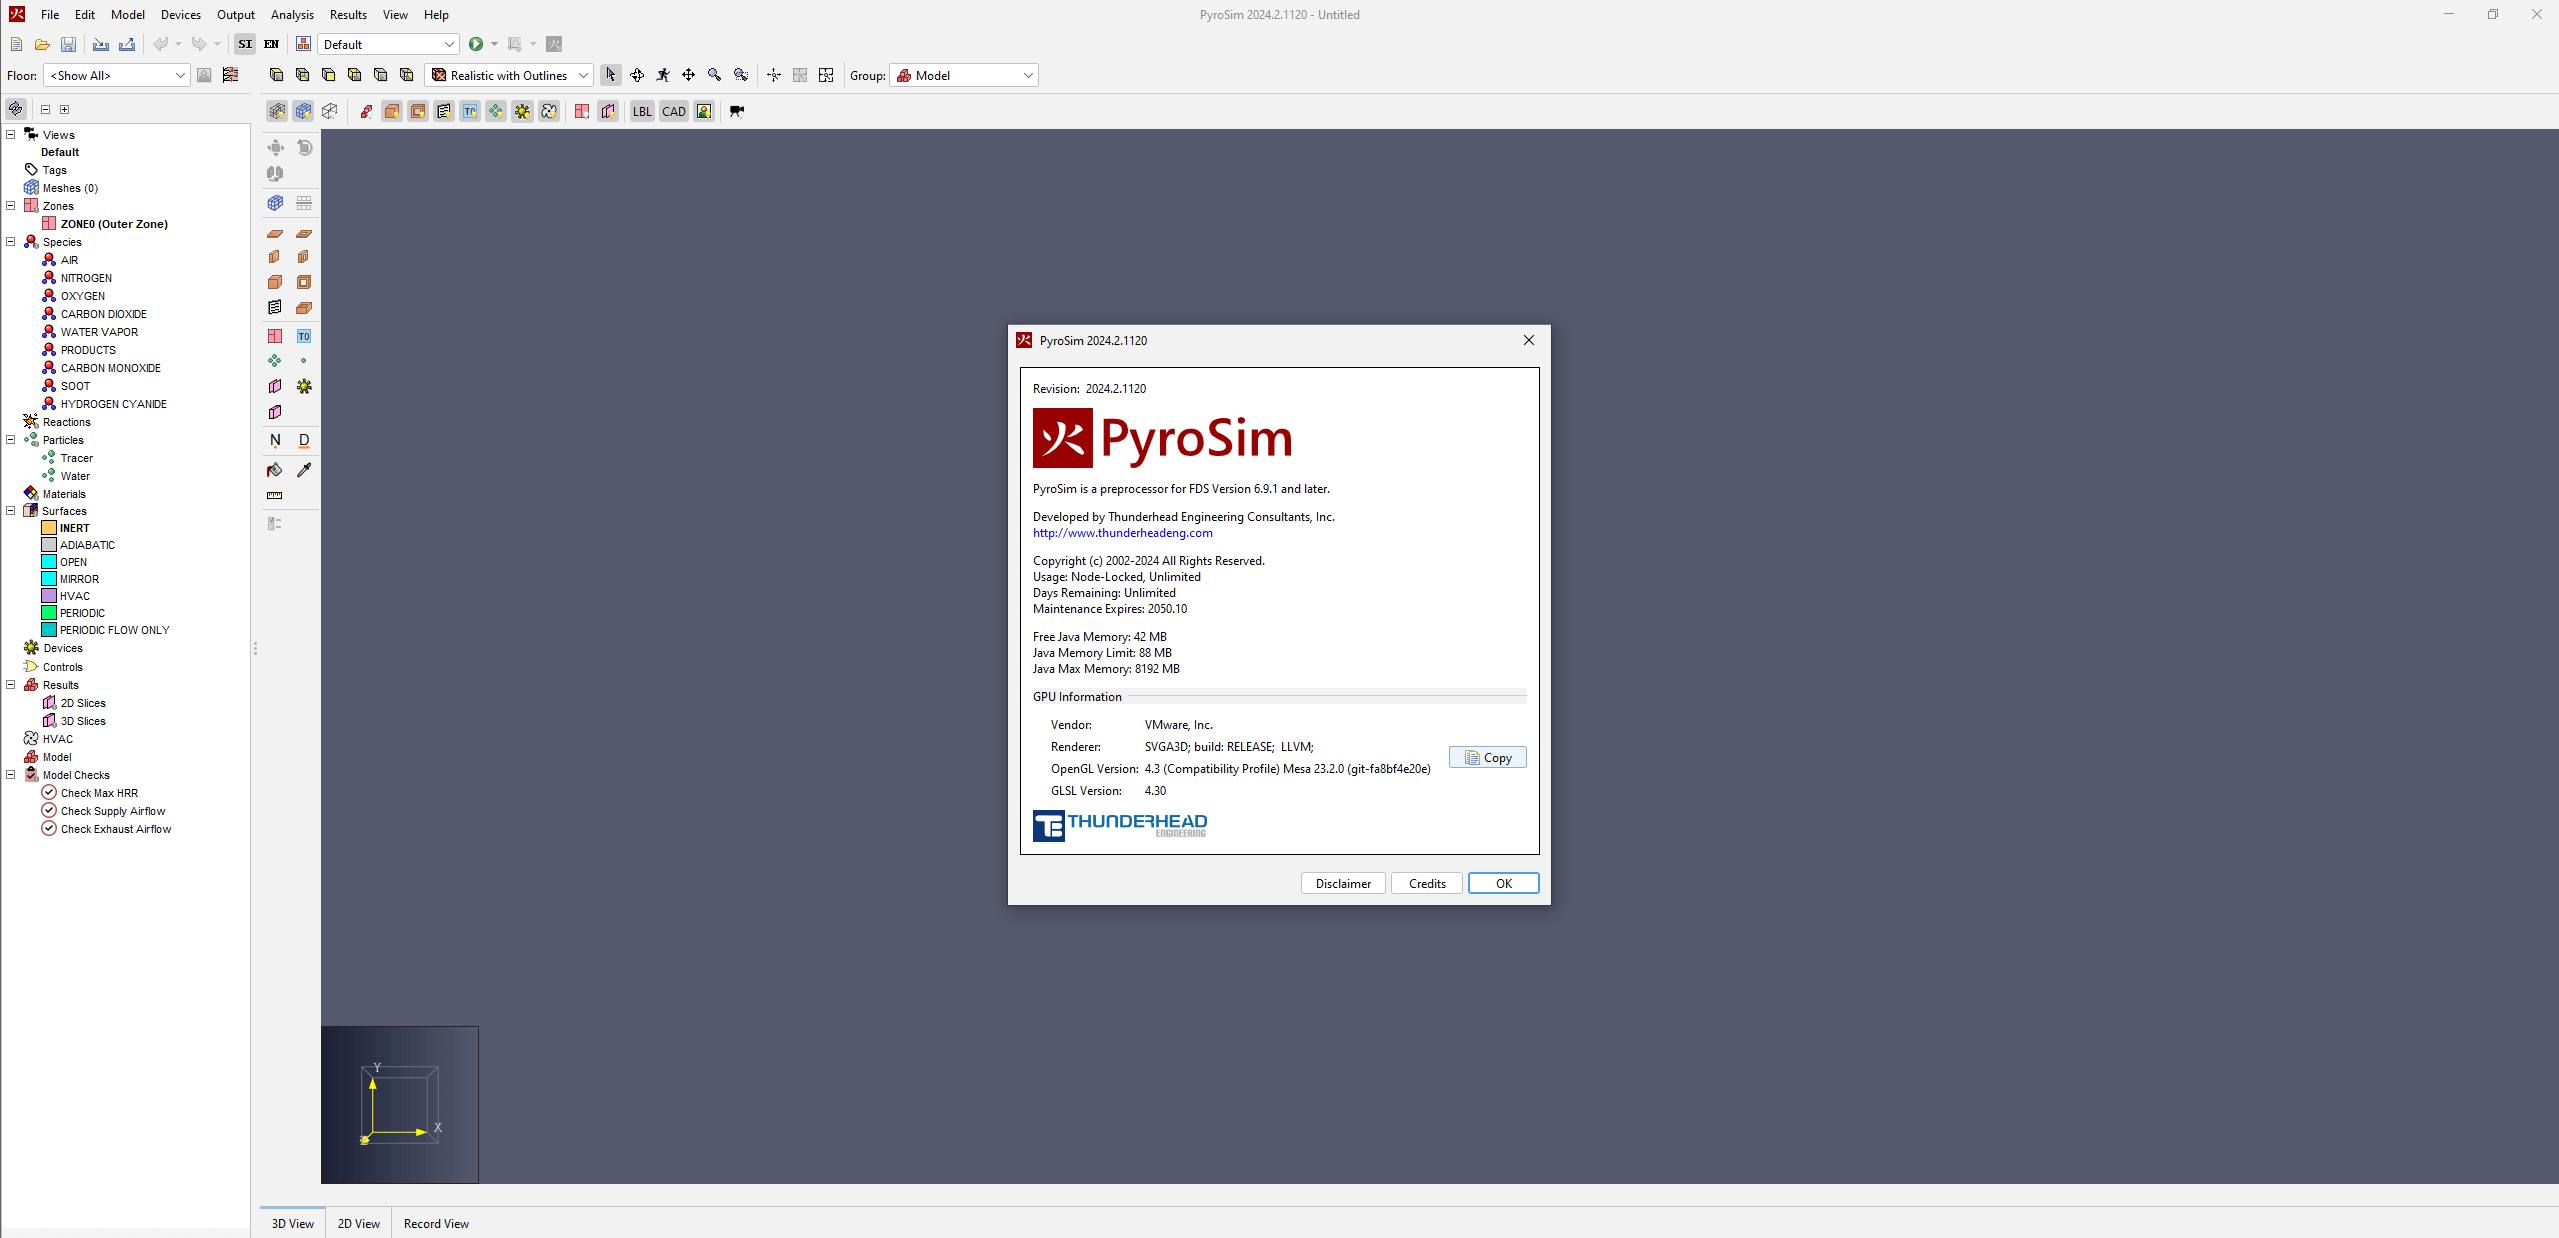
Task: Open the thunderheadeng.com link
Action: click(1123, 533)
